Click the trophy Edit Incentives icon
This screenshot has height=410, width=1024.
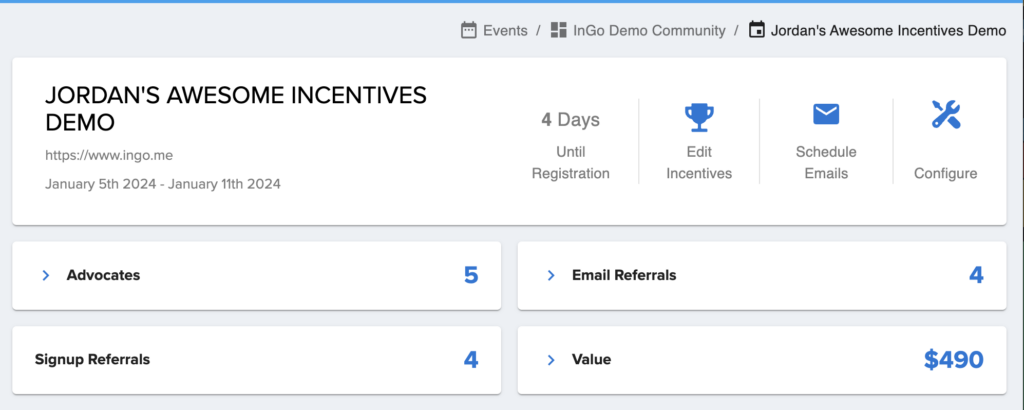(699, 118)
